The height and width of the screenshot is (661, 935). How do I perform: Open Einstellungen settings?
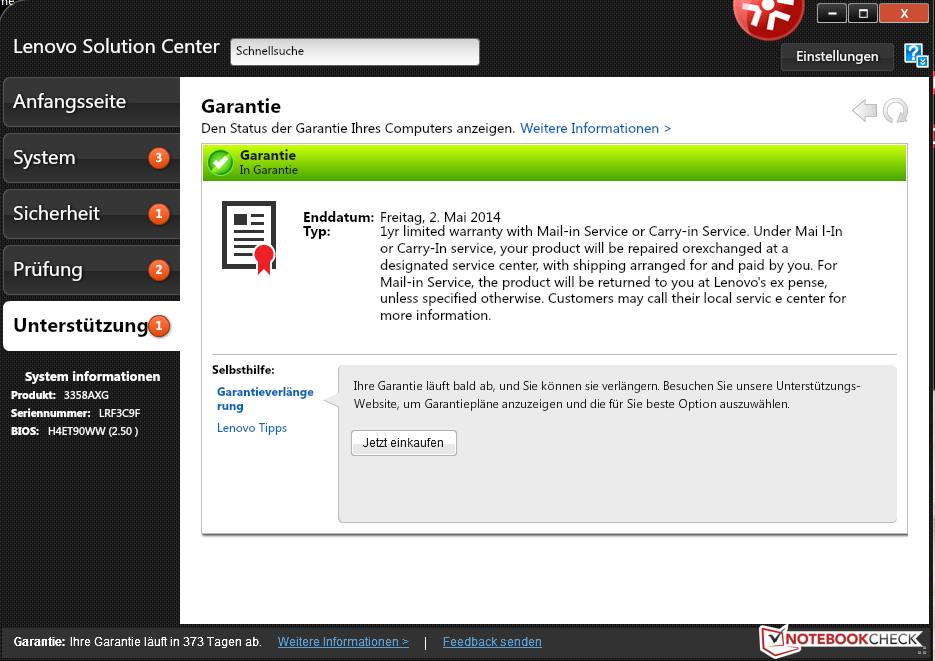click(x=837, y=57)
